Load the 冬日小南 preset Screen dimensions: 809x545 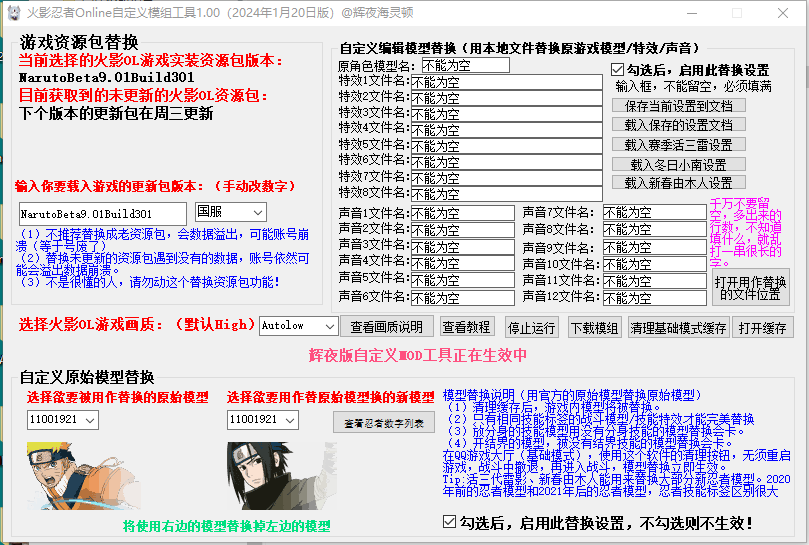[x=679, y=165]
